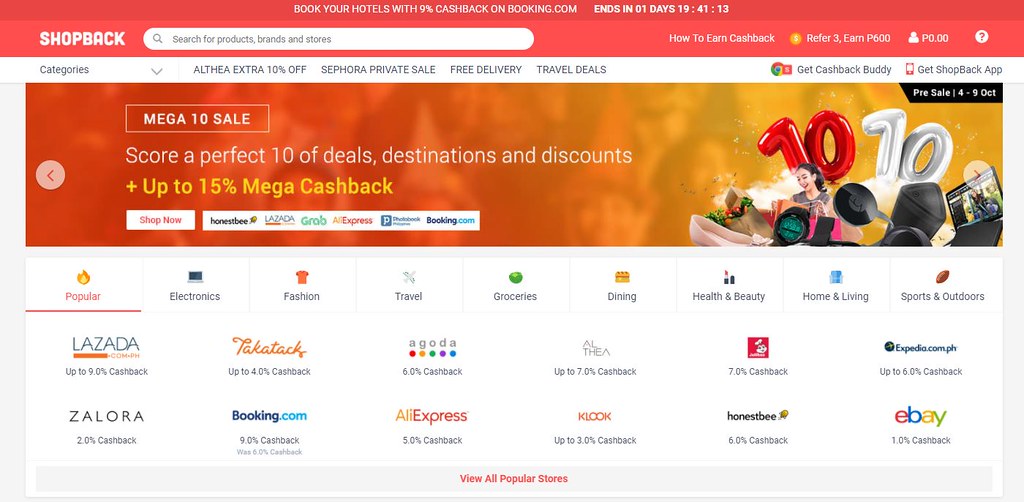Click the search magnifier icon
Screen dimensions: 1024x502
(157, 39)
